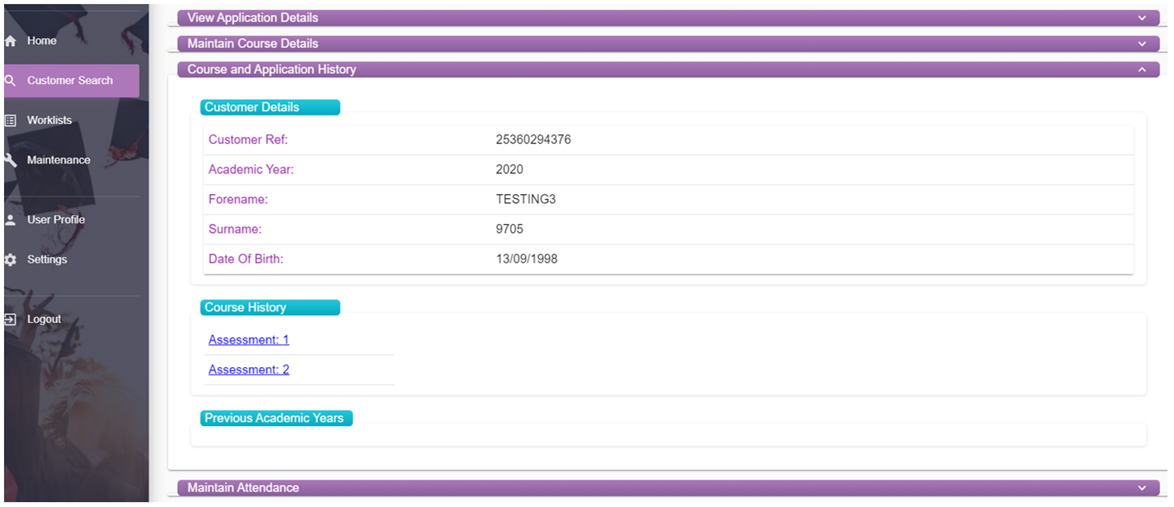Click the Course History section label
1174x507 pixels.
tap(270, 308)
